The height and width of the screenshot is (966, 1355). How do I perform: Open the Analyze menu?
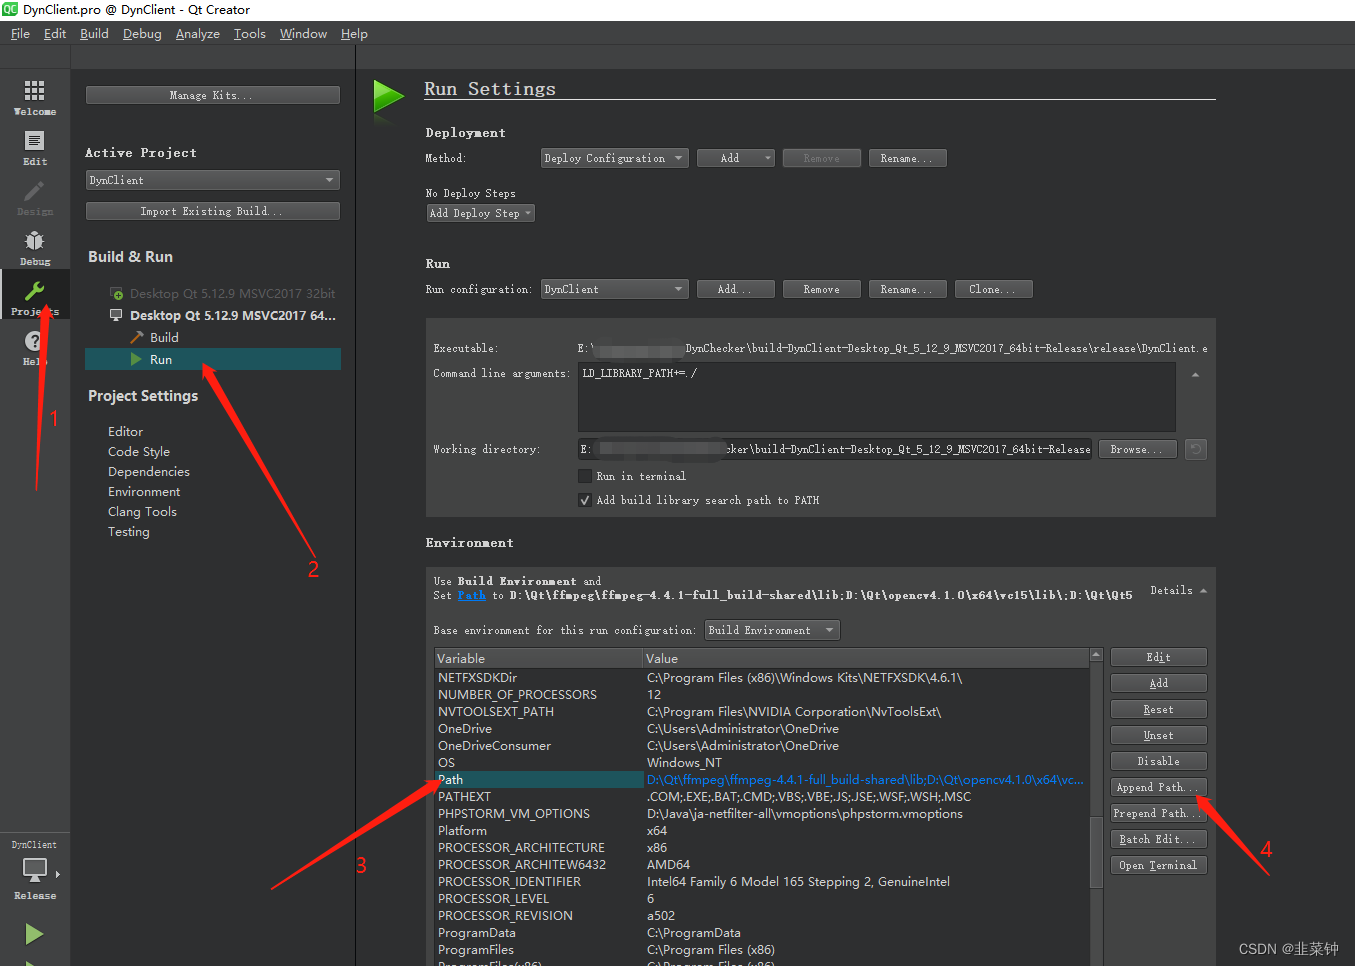(x=198, y=33)
